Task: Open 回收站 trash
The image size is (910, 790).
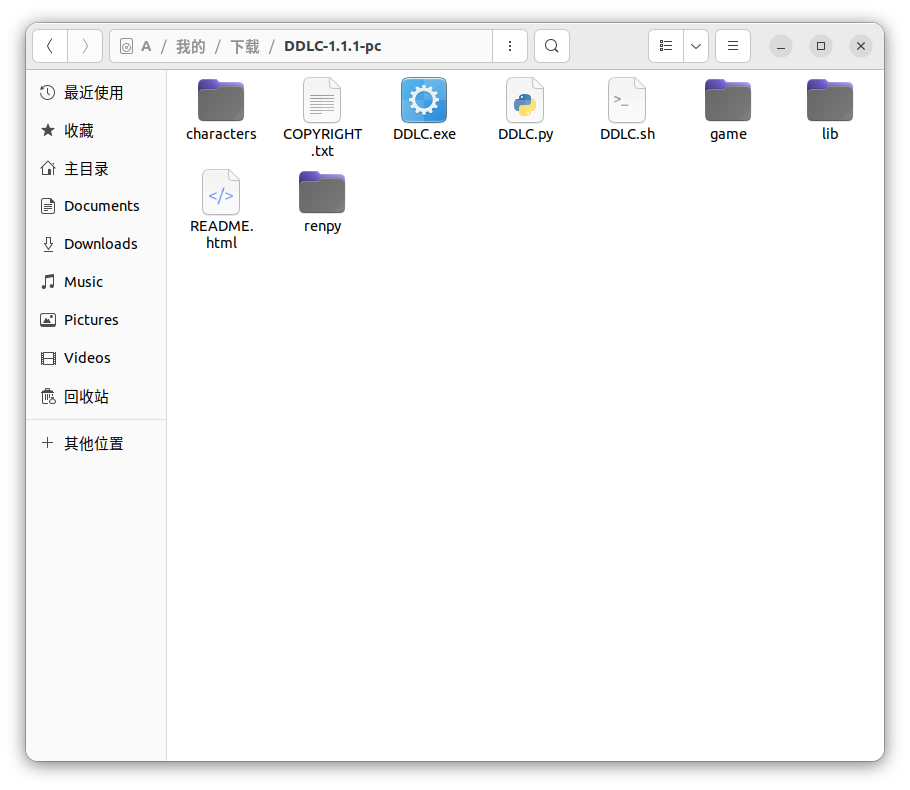Action: click(96, 396)
